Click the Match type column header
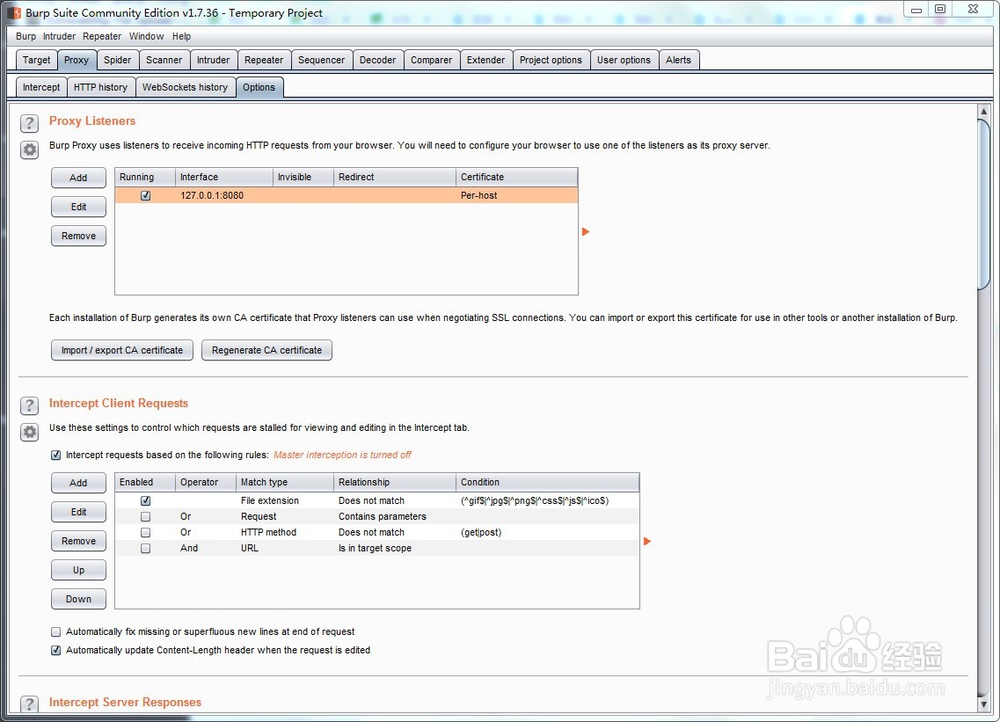Viewport: 1000px width, 722px height. (x=284, y=482)
